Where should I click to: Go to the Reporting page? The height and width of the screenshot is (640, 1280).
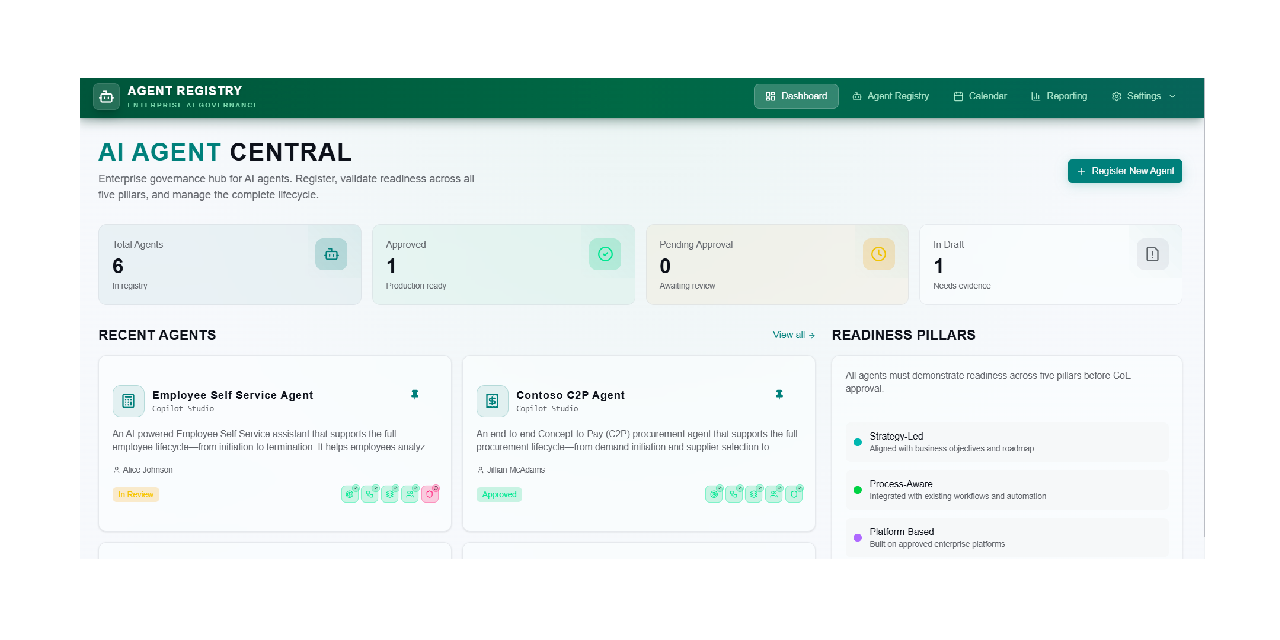click(x=1058, y=96)
